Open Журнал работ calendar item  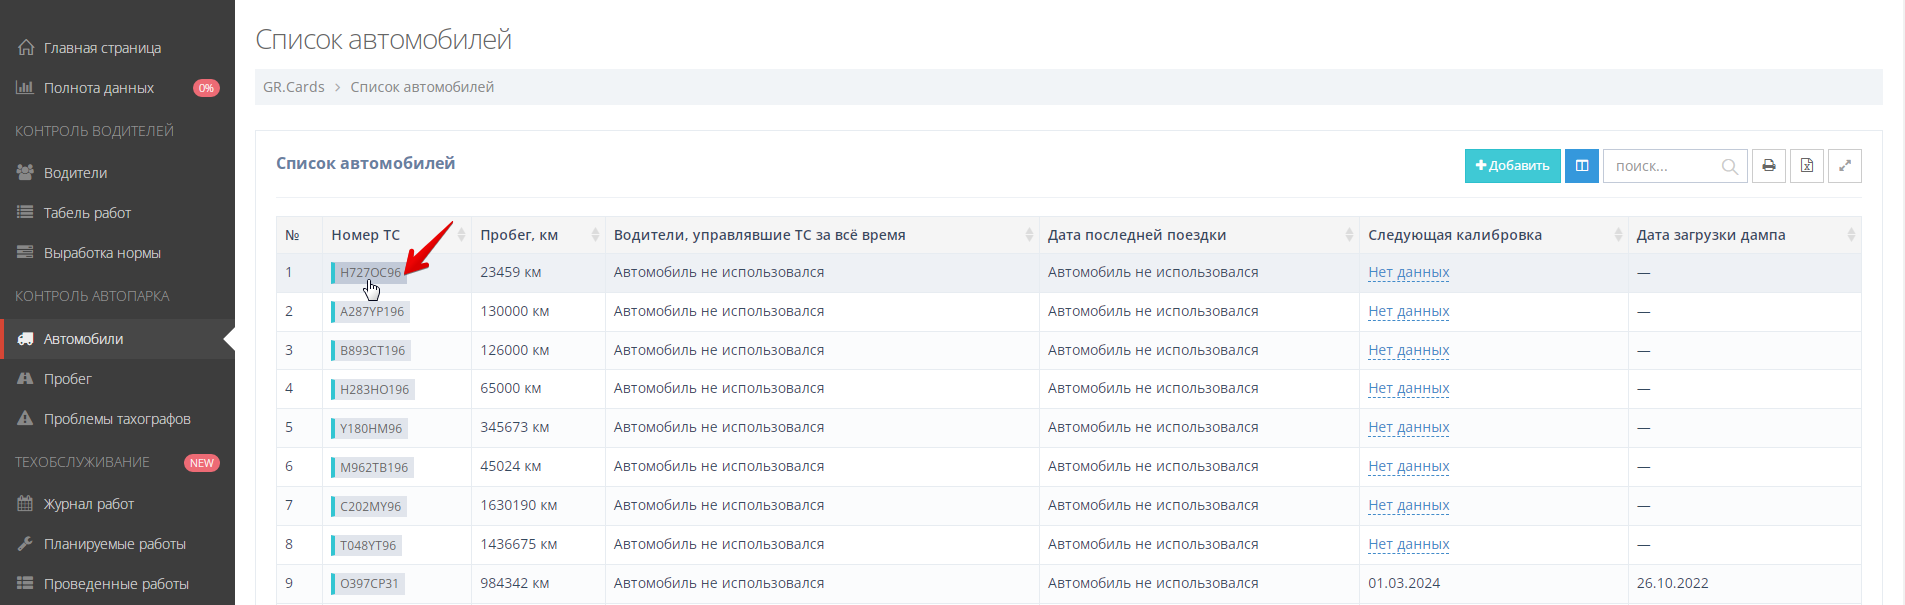click(88, 504)
